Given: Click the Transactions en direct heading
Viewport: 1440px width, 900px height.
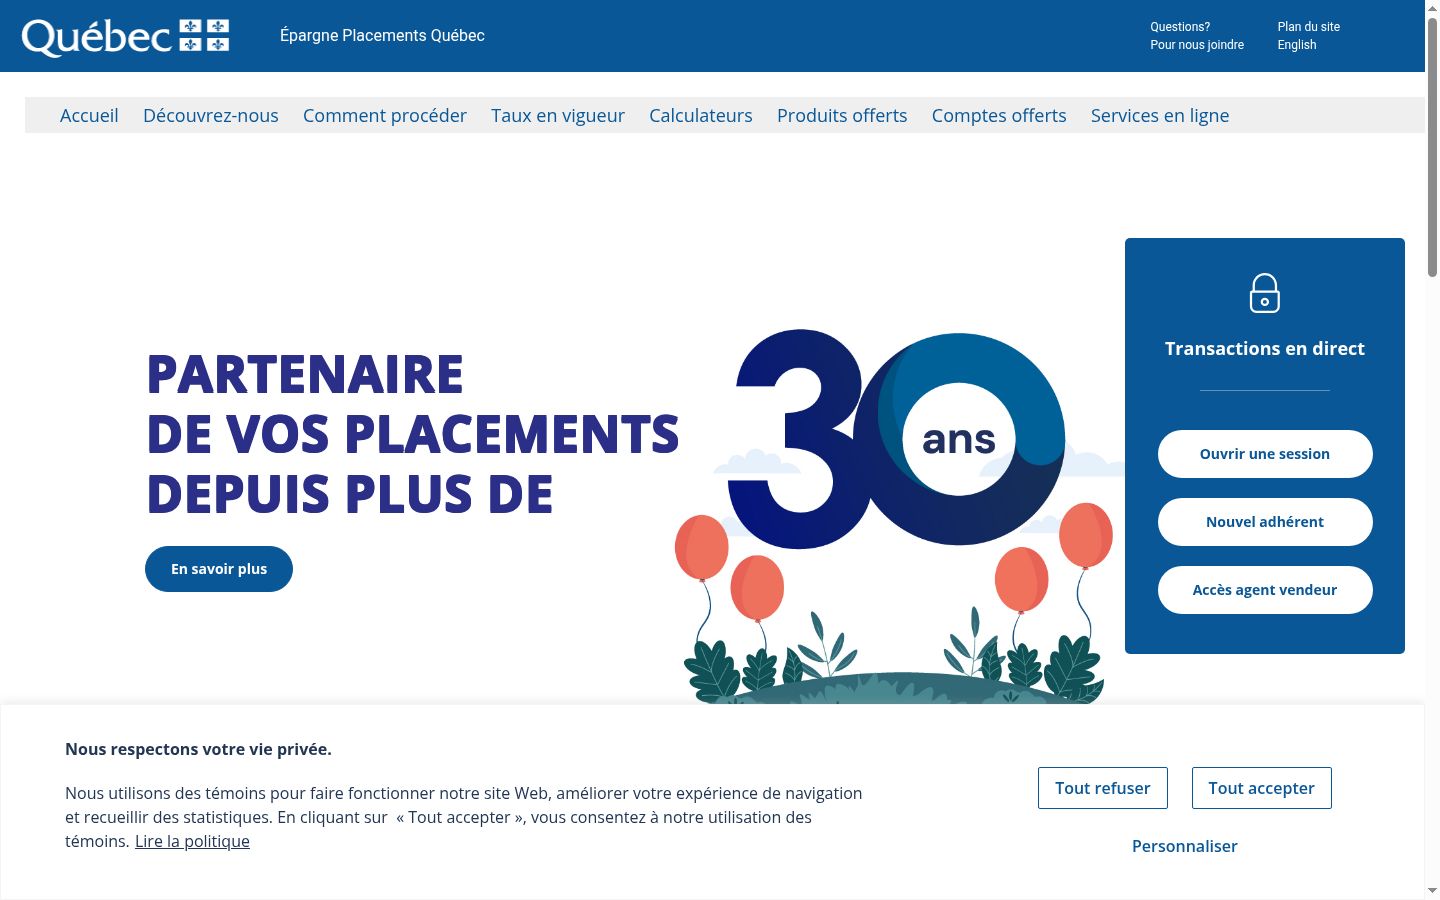Looking at the screenshot, I should [x=1265, y=349].
